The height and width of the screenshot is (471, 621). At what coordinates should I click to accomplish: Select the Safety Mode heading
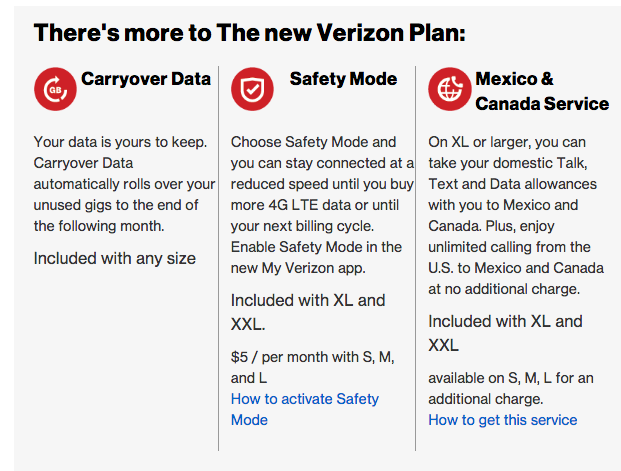coord(343,78)
